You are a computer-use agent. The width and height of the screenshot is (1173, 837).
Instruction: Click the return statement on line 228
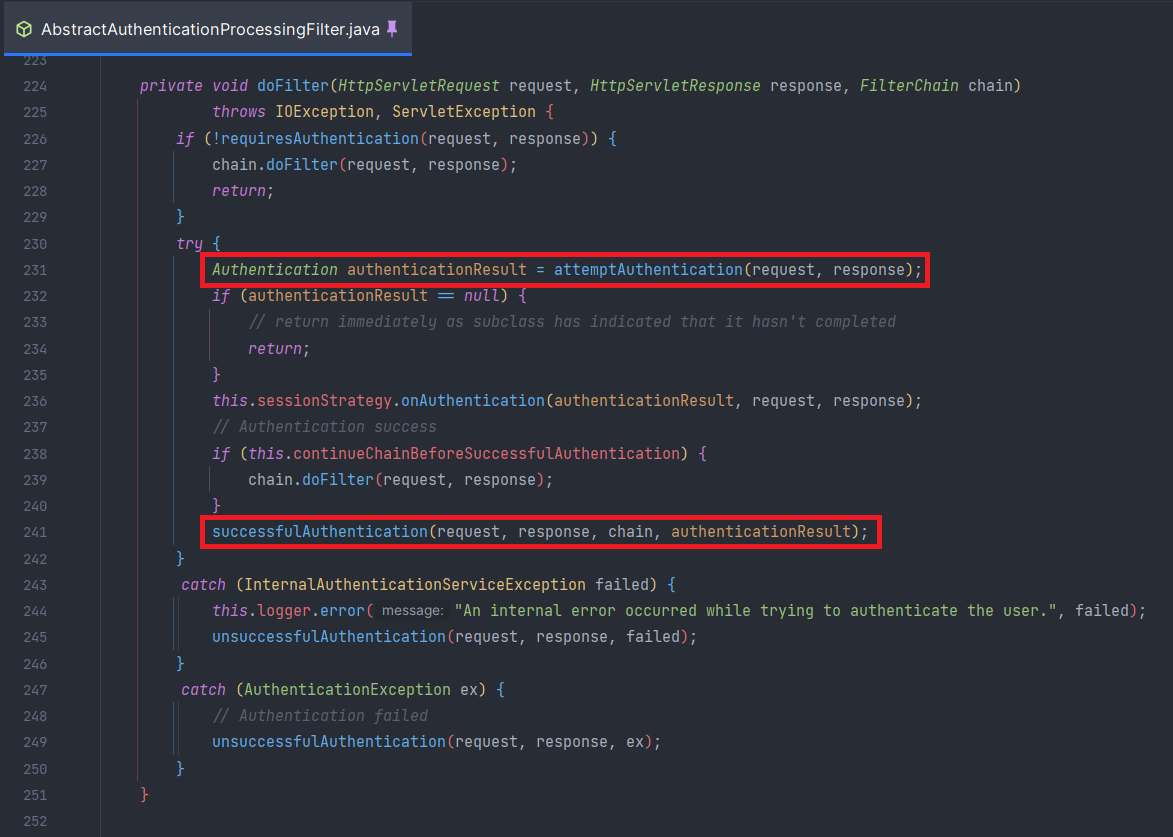(243, 191)
